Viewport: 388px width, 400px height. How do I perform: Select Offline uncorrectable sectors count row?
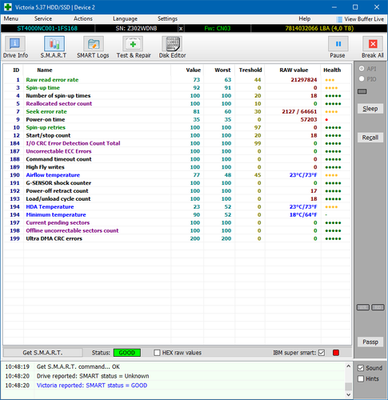coord(177,231)
